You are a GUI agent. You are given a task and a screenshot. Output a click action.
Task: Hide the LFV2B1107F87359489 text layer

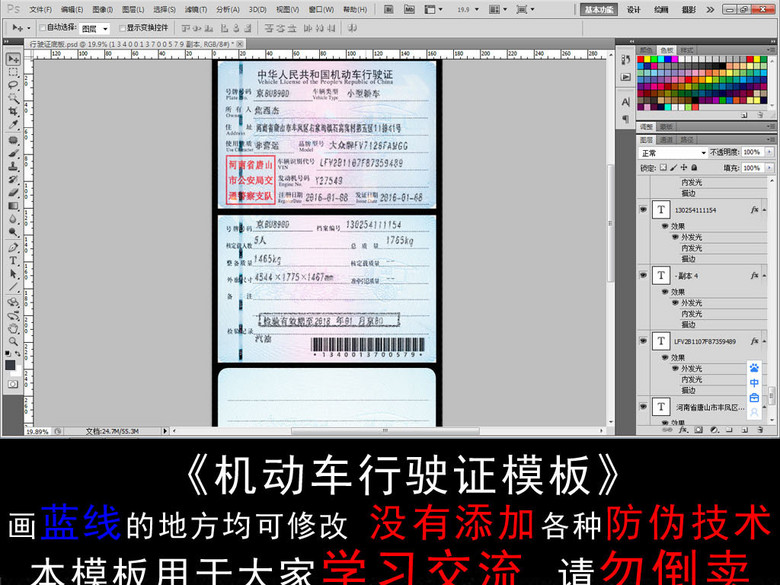pyautogui.click(x=643, y=341)
